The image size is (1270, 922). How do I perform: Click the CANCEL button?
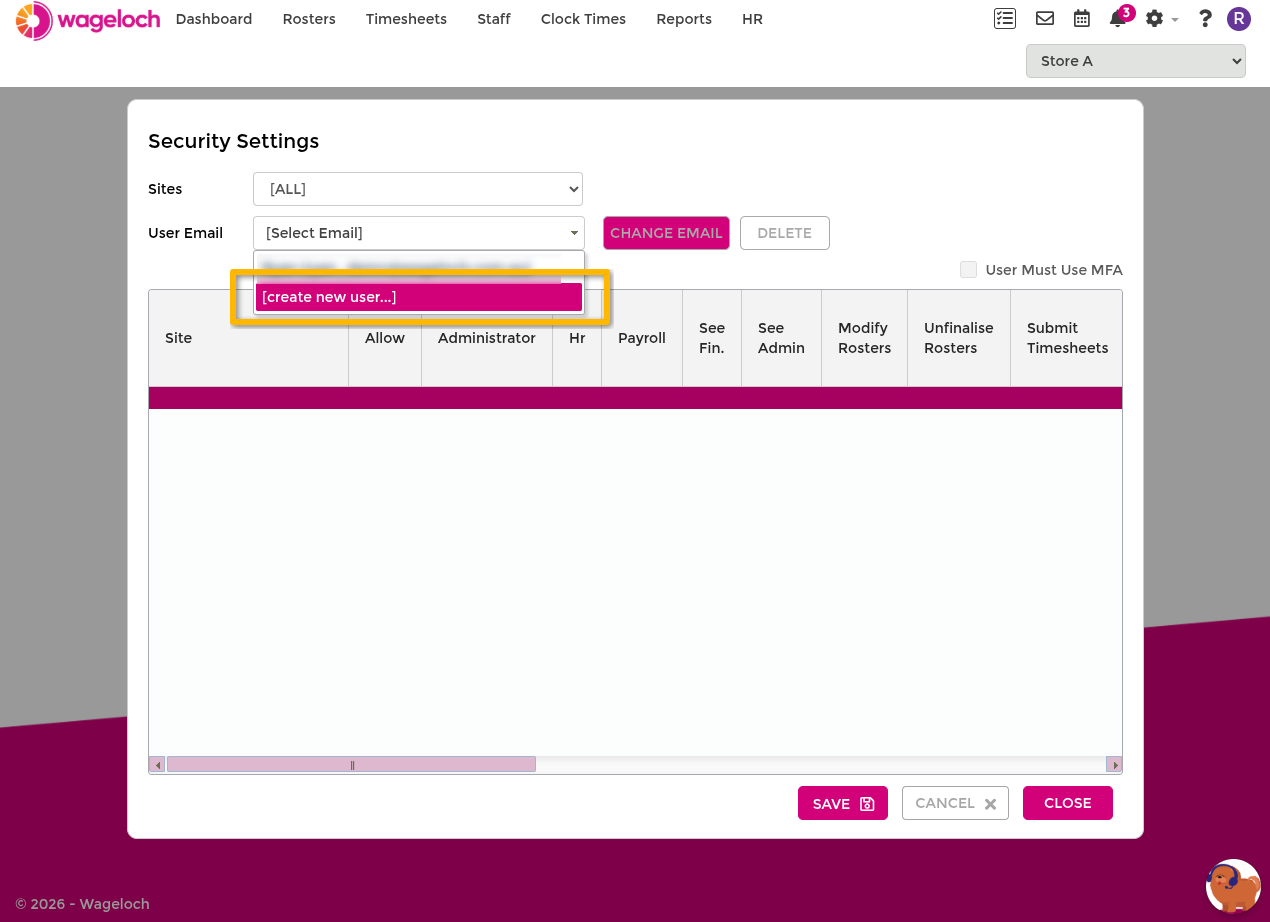(955, 803)
